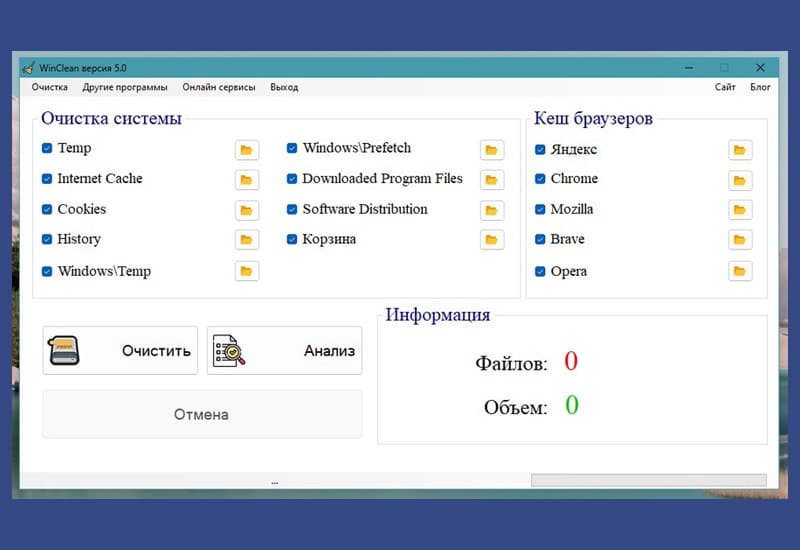Image resolution: width=800 pixels, height=550 pixels.
Task: Uncheck Downloaded Program Files checkbox
Action: tap(292, 179)
